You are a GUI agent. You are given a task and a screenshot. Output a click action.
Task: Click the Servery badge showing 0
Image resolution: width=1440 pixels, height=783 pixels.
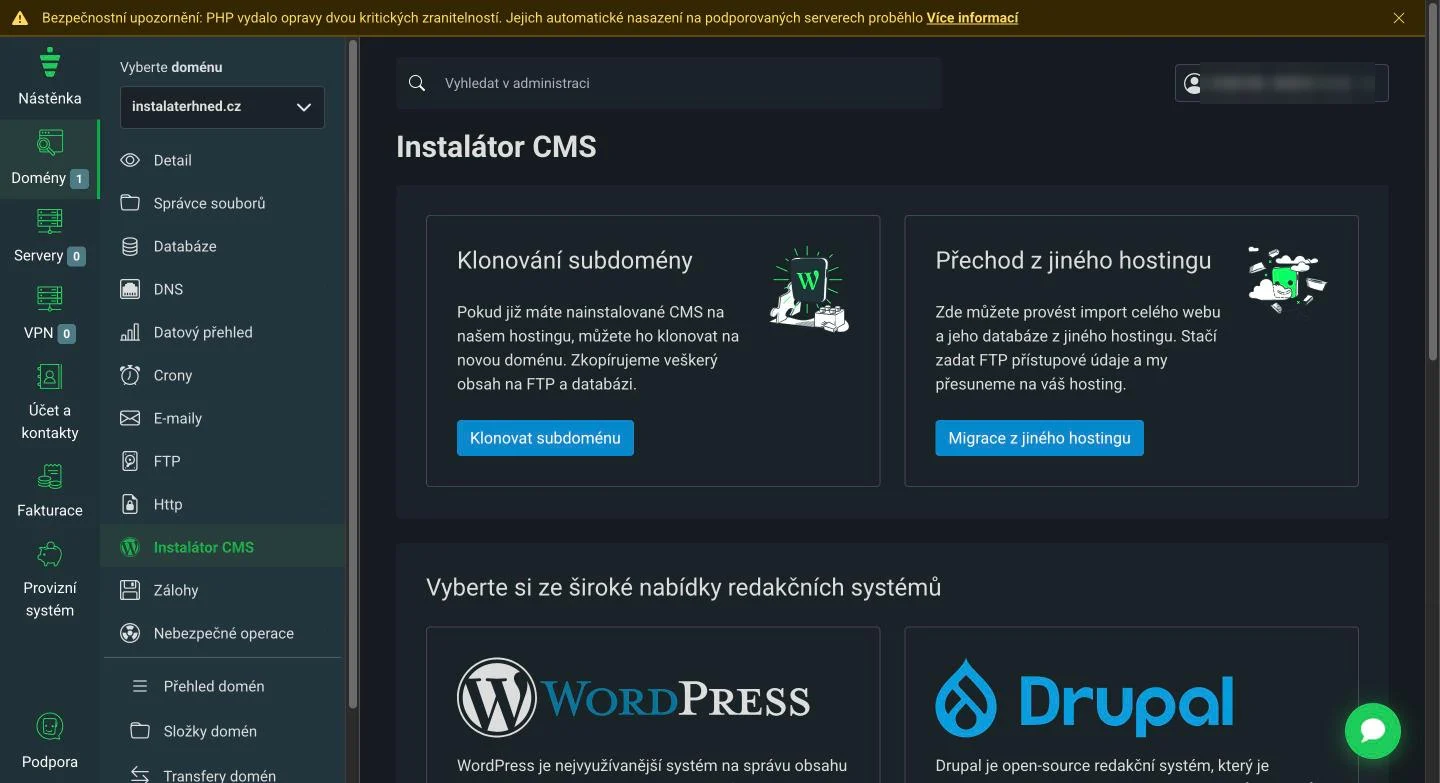pos(76,257)
